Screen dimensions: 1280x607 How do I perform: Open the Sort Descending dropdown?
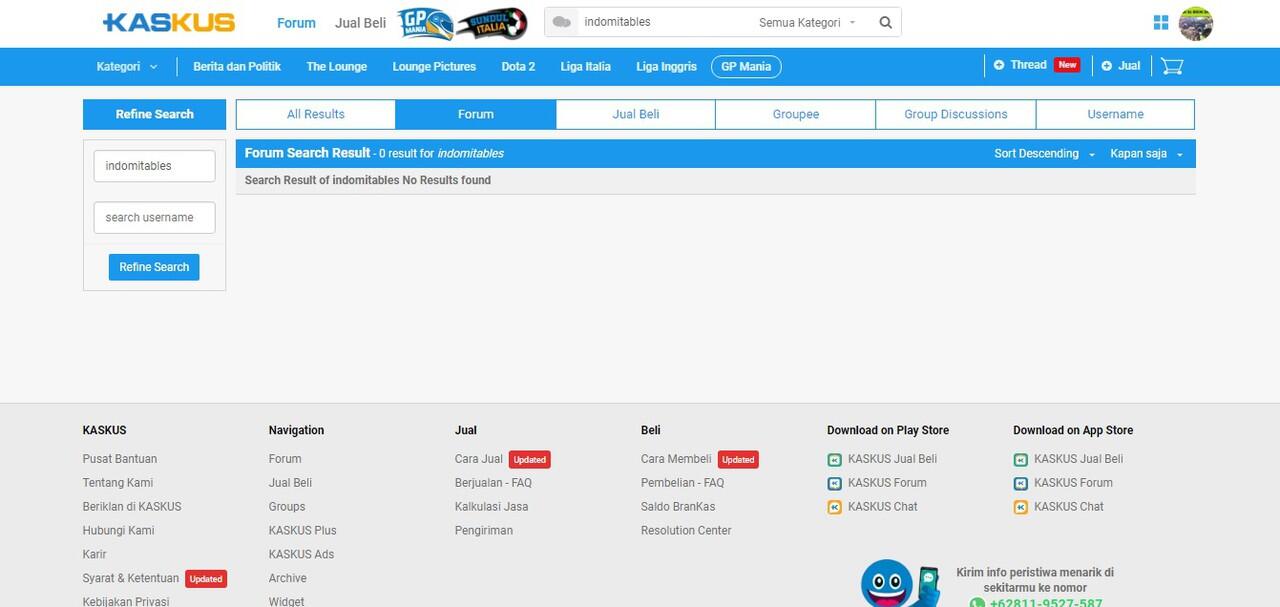click(x=1044, y=154)
